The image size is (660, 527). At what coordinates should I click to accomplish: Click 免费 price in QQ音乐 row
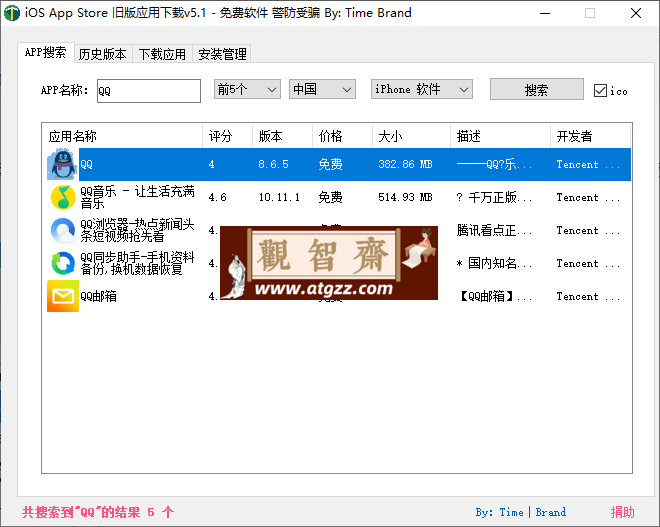coord(330,197)
